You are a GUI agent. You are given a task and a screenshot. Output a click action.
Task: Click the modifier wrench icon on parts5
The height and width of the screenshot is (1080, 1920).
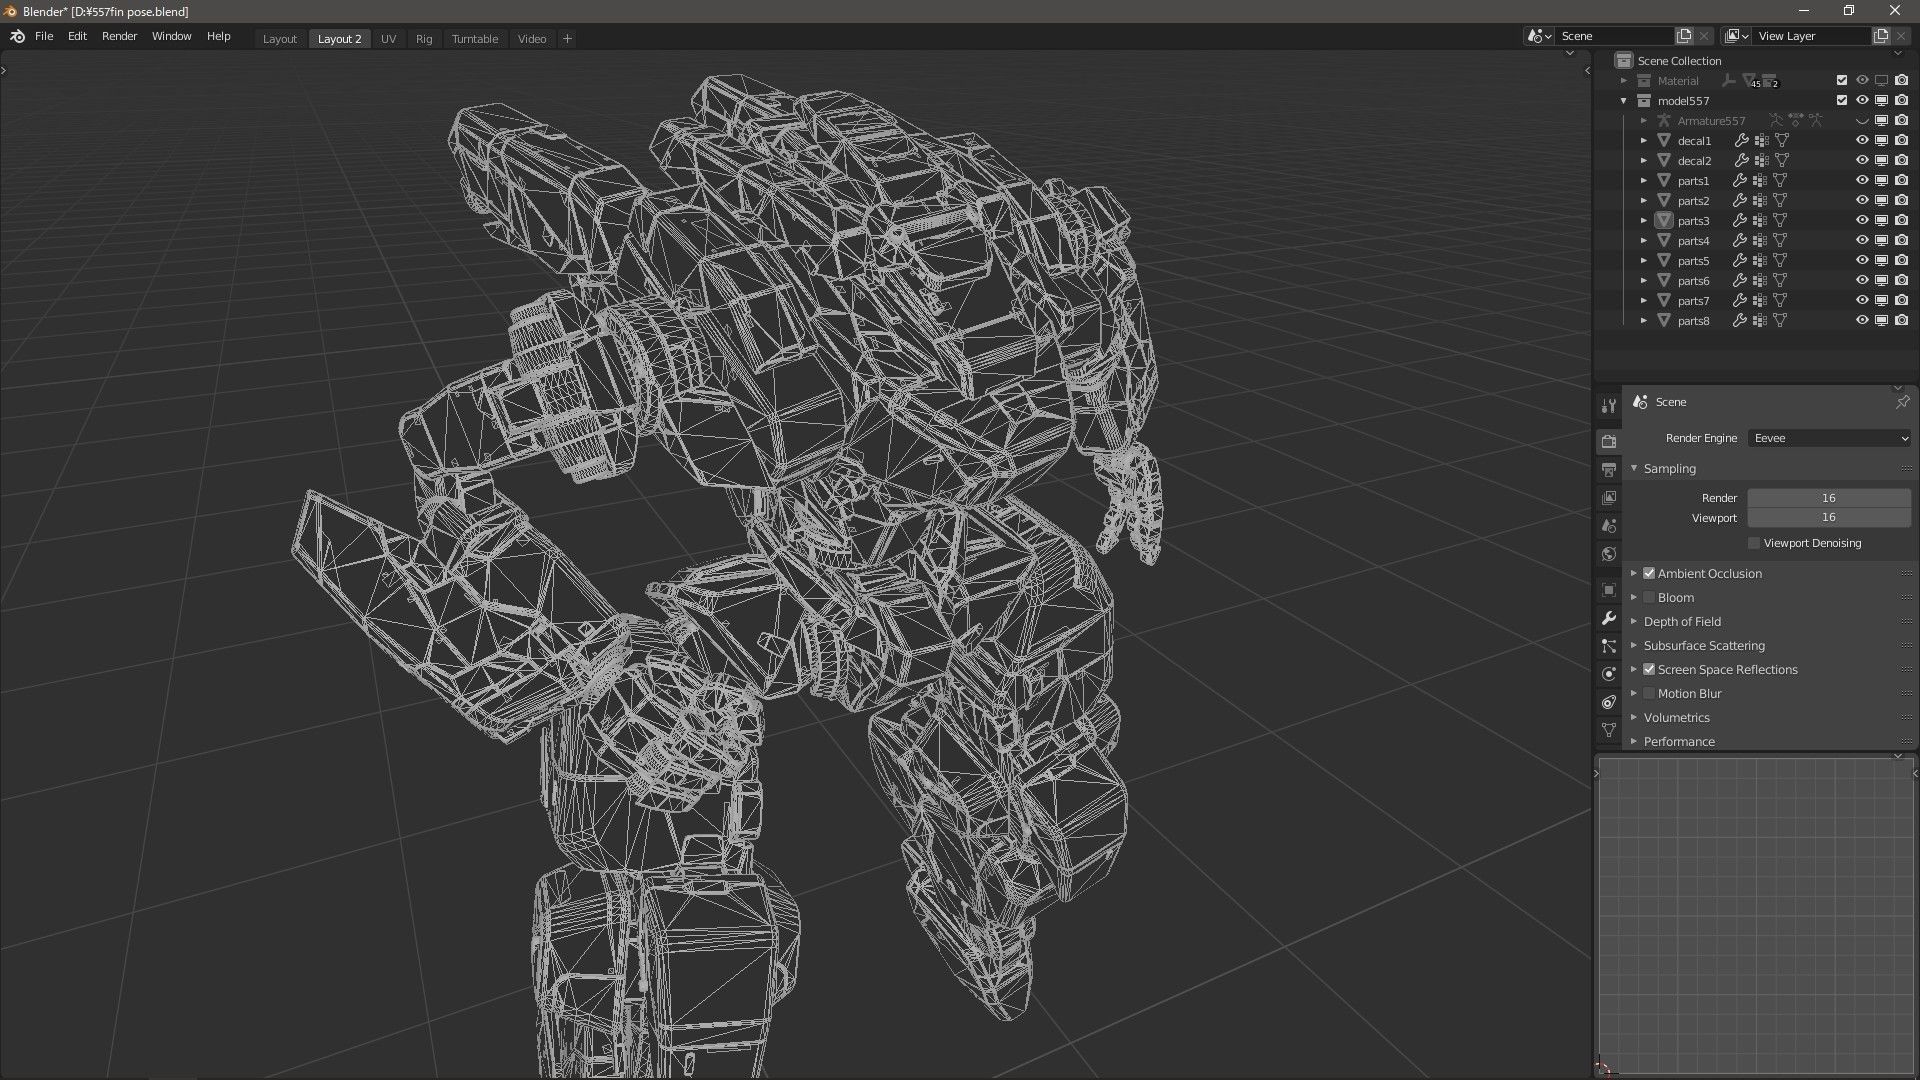tap(1740, 261)
